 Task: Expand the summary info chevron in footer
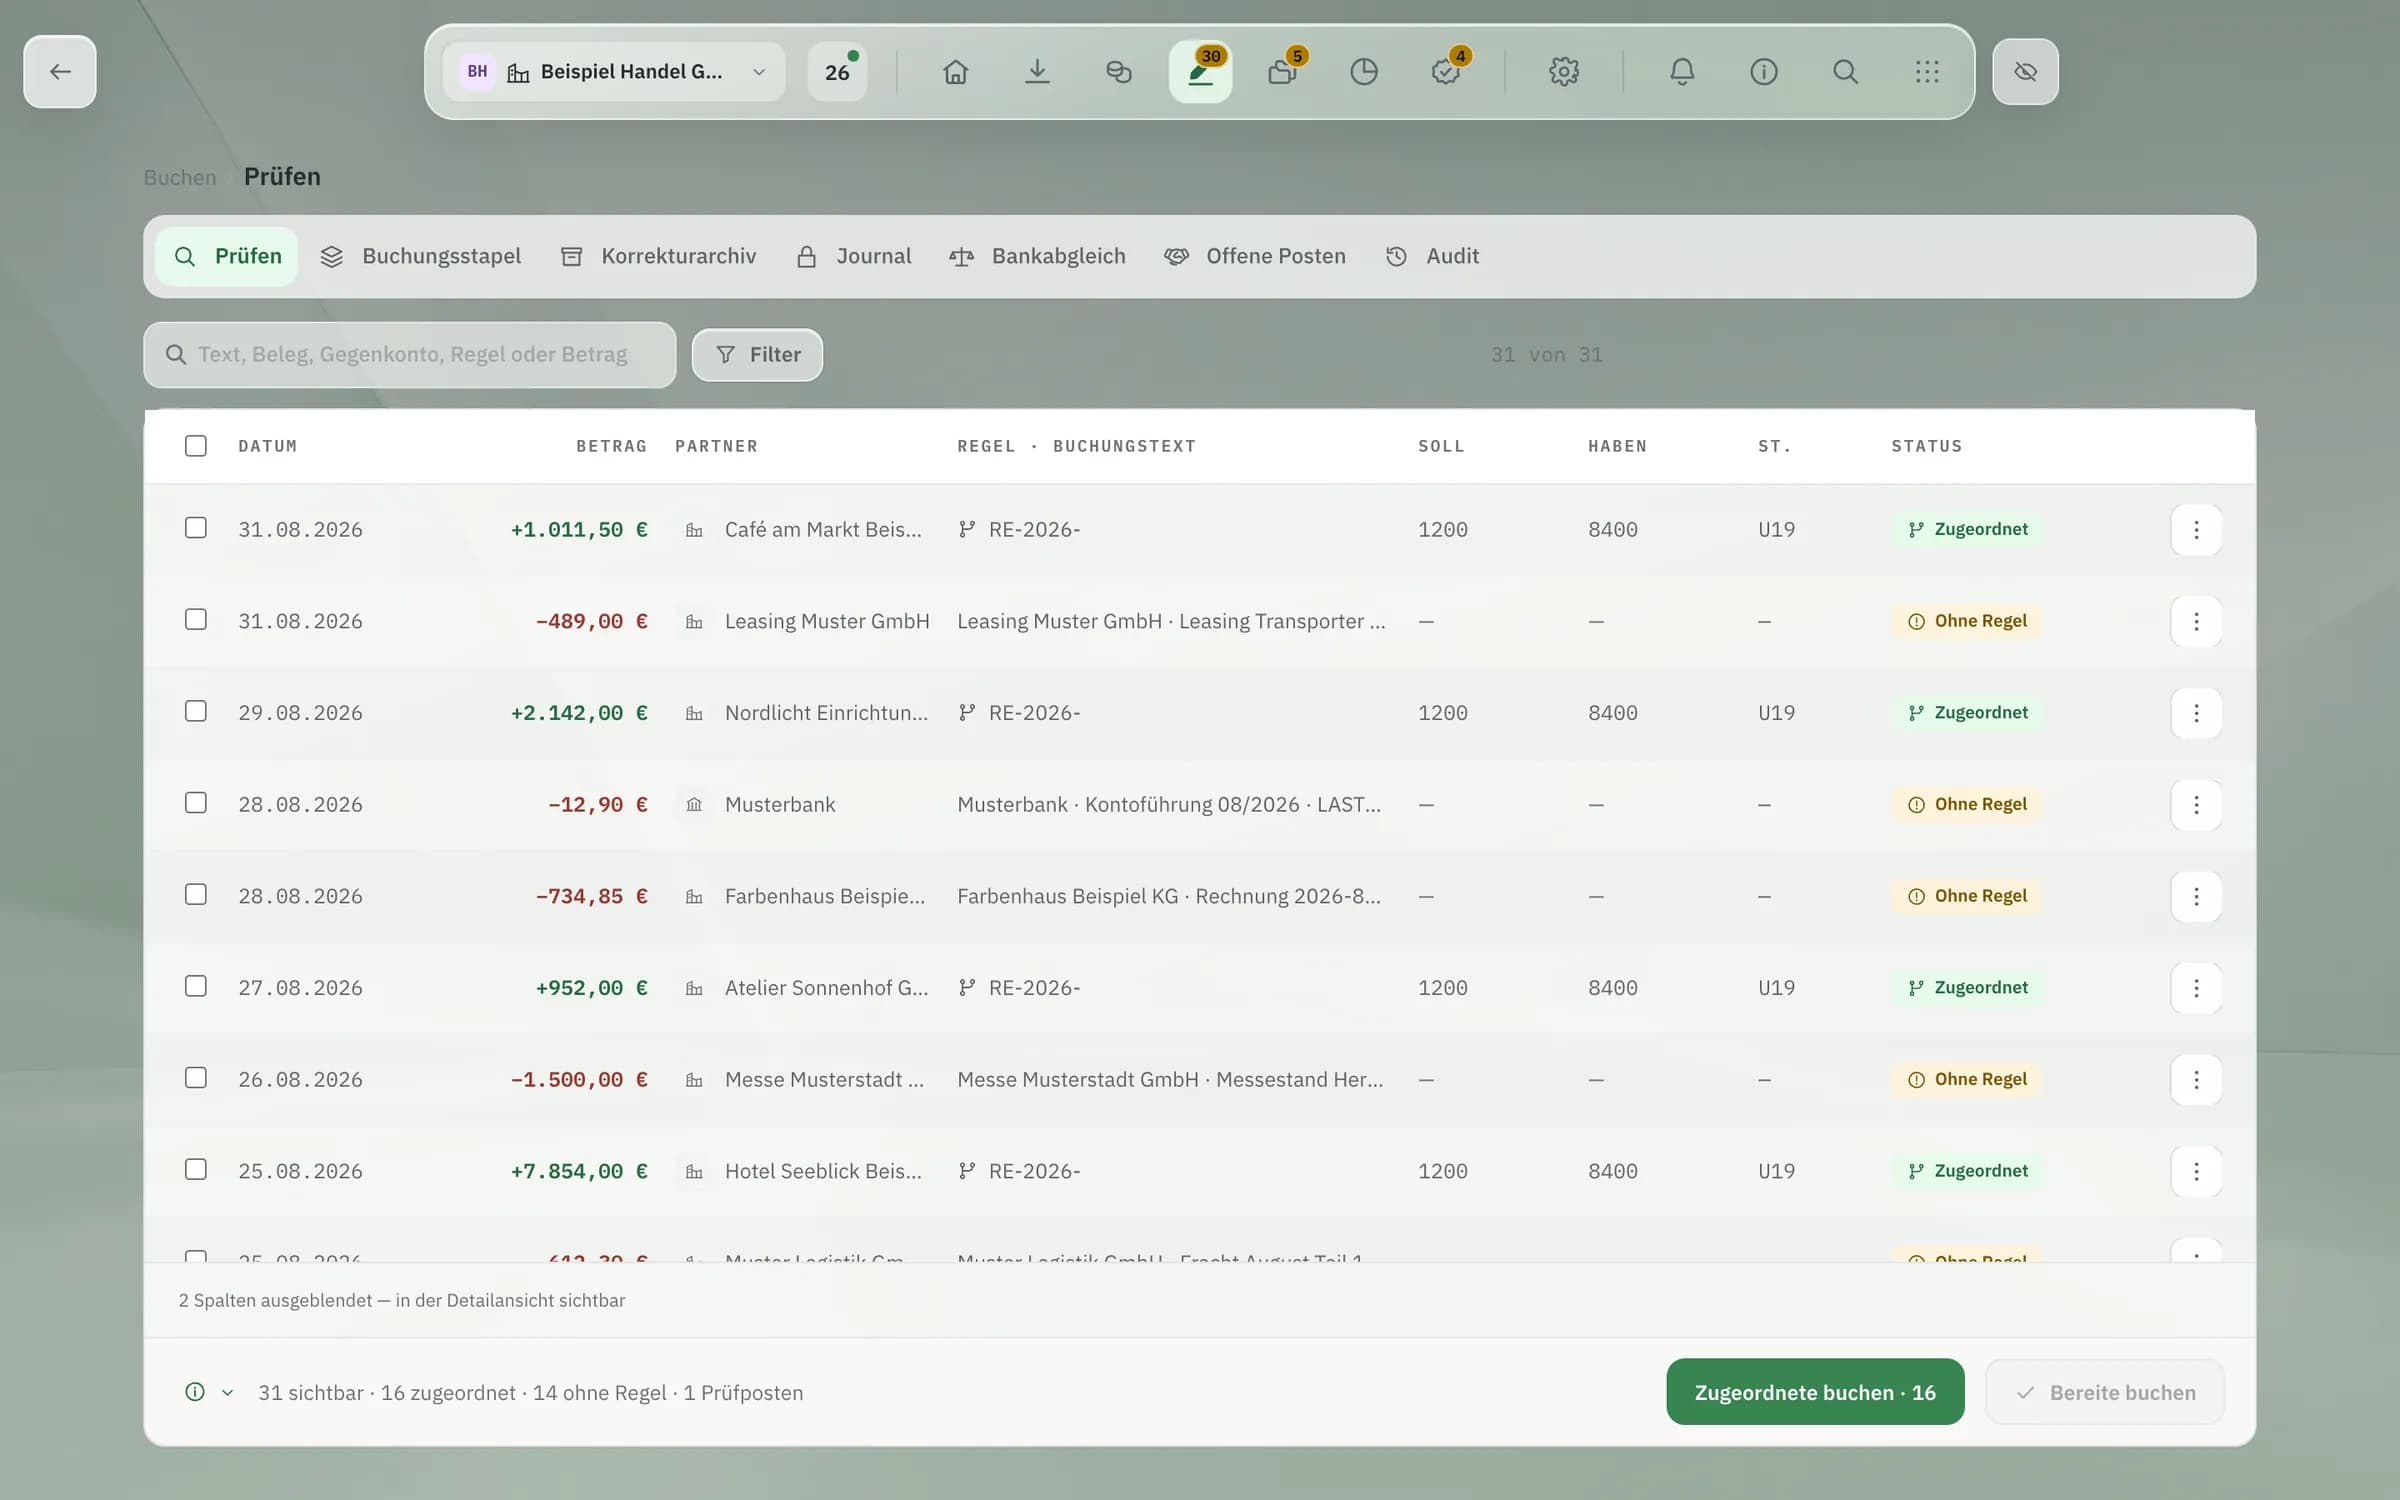coord(228,1393)
